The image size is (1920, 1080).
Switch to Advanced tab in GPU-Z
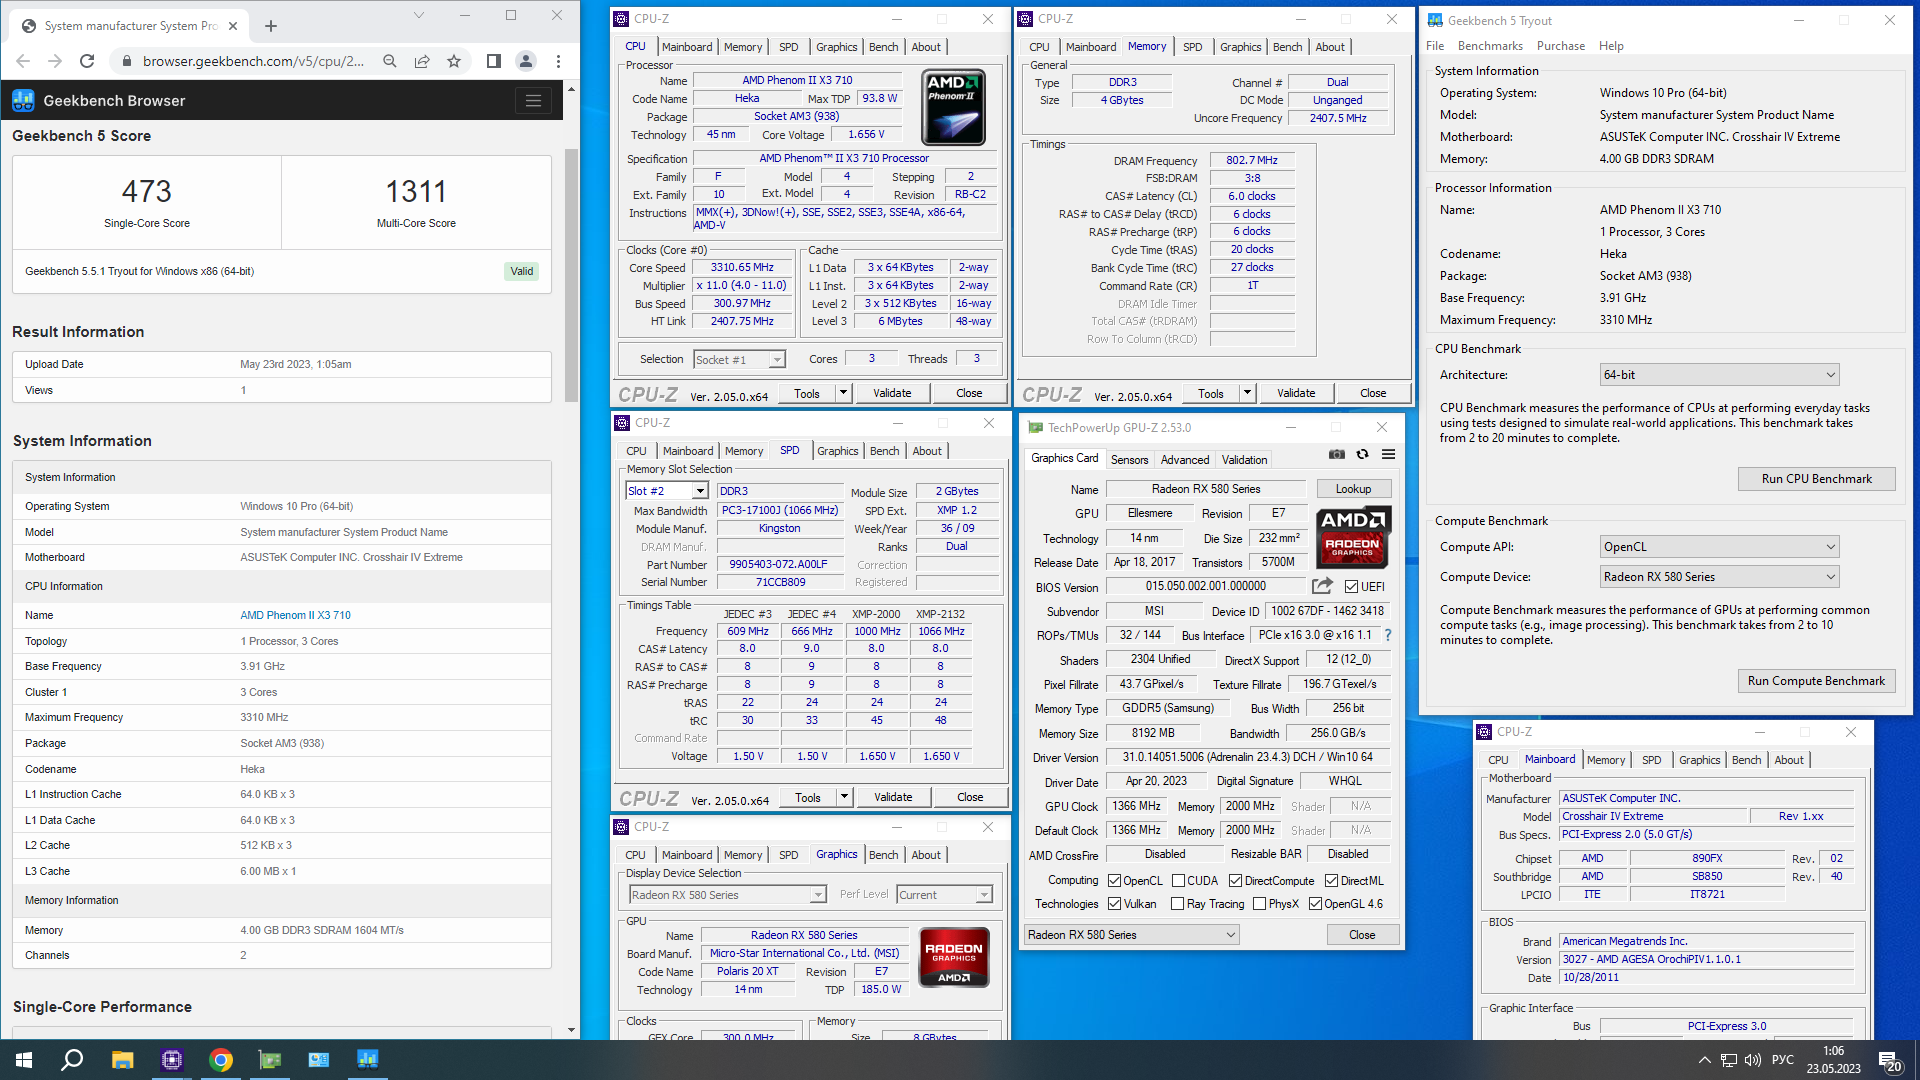point(1185,460)
